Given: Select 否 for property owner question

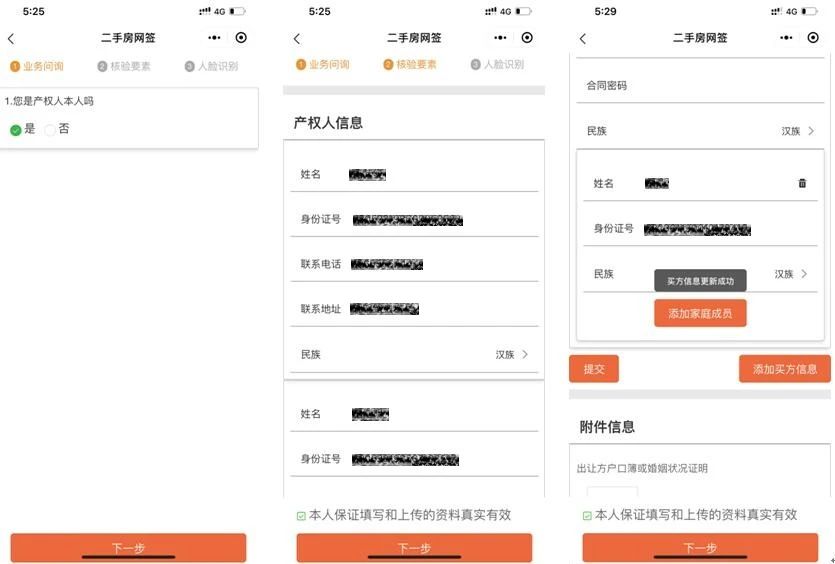Looking at the screenshot, I should [50, 129].
